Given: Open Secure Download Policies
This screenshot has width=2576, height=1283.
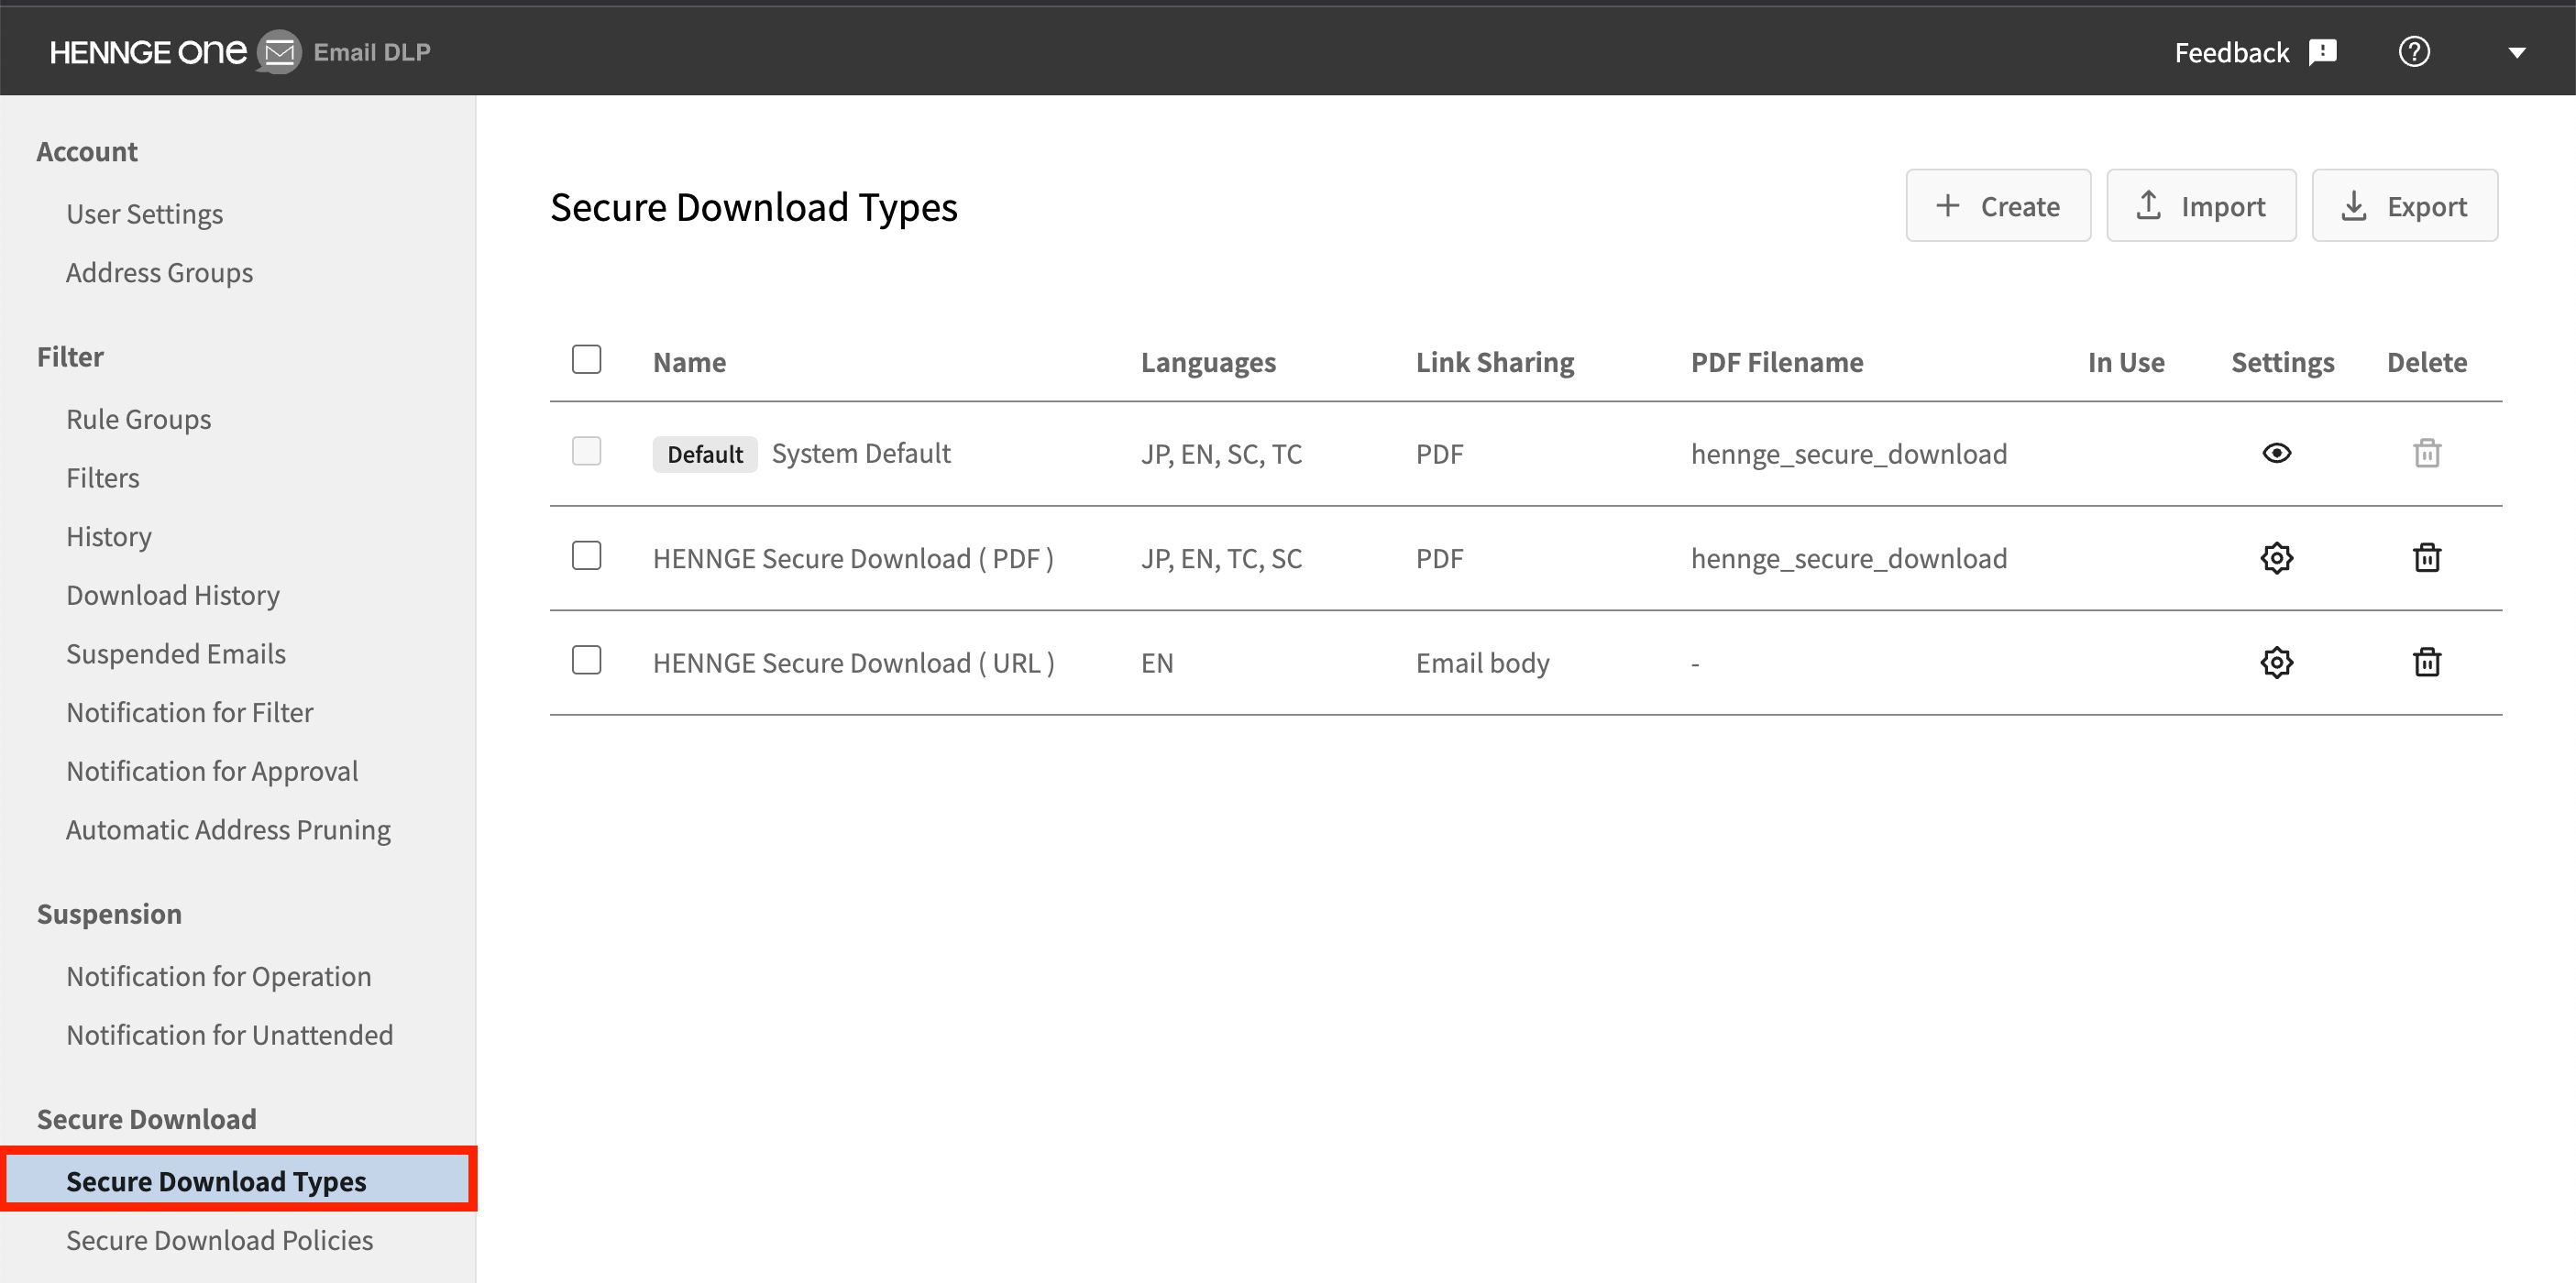Looking at the screenshot, I should (220, 1241).
